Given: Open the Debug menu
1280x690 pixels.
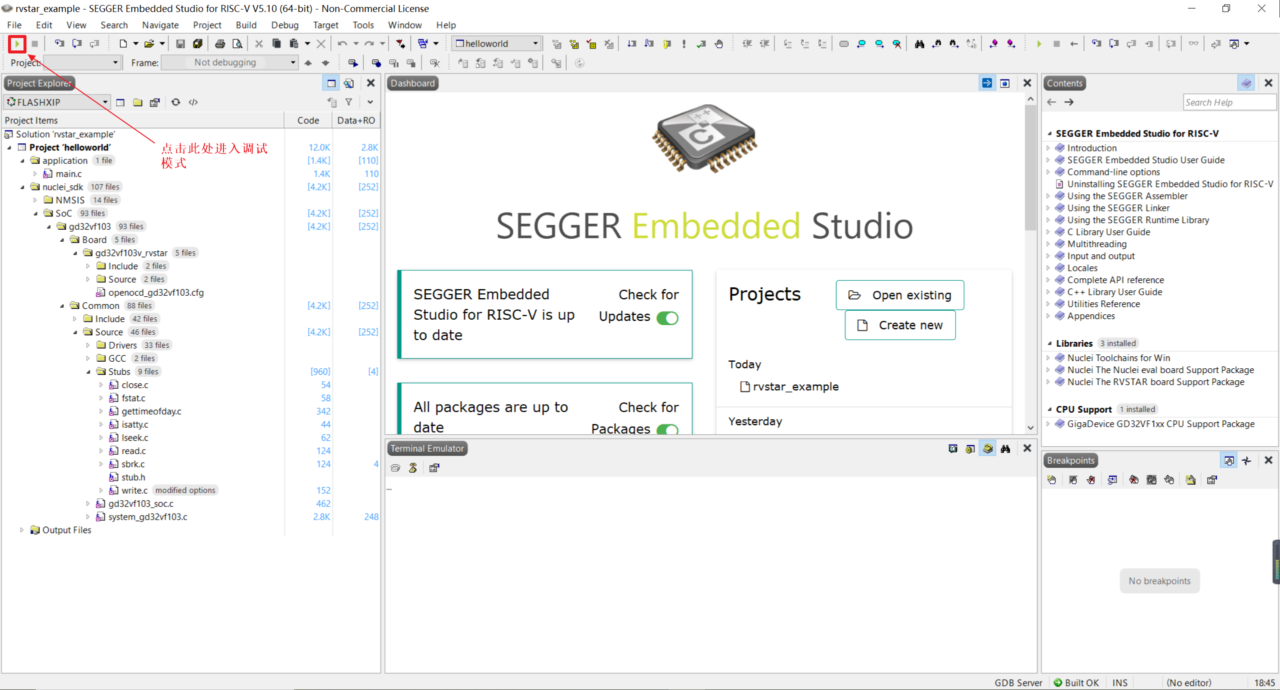Looking at the screenshot, I should pyautogui.click(x=284, y=25).
